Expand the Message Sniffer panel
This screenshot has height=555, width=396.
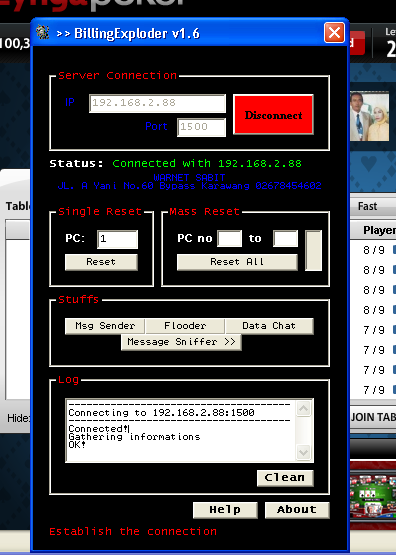point(181,342)
